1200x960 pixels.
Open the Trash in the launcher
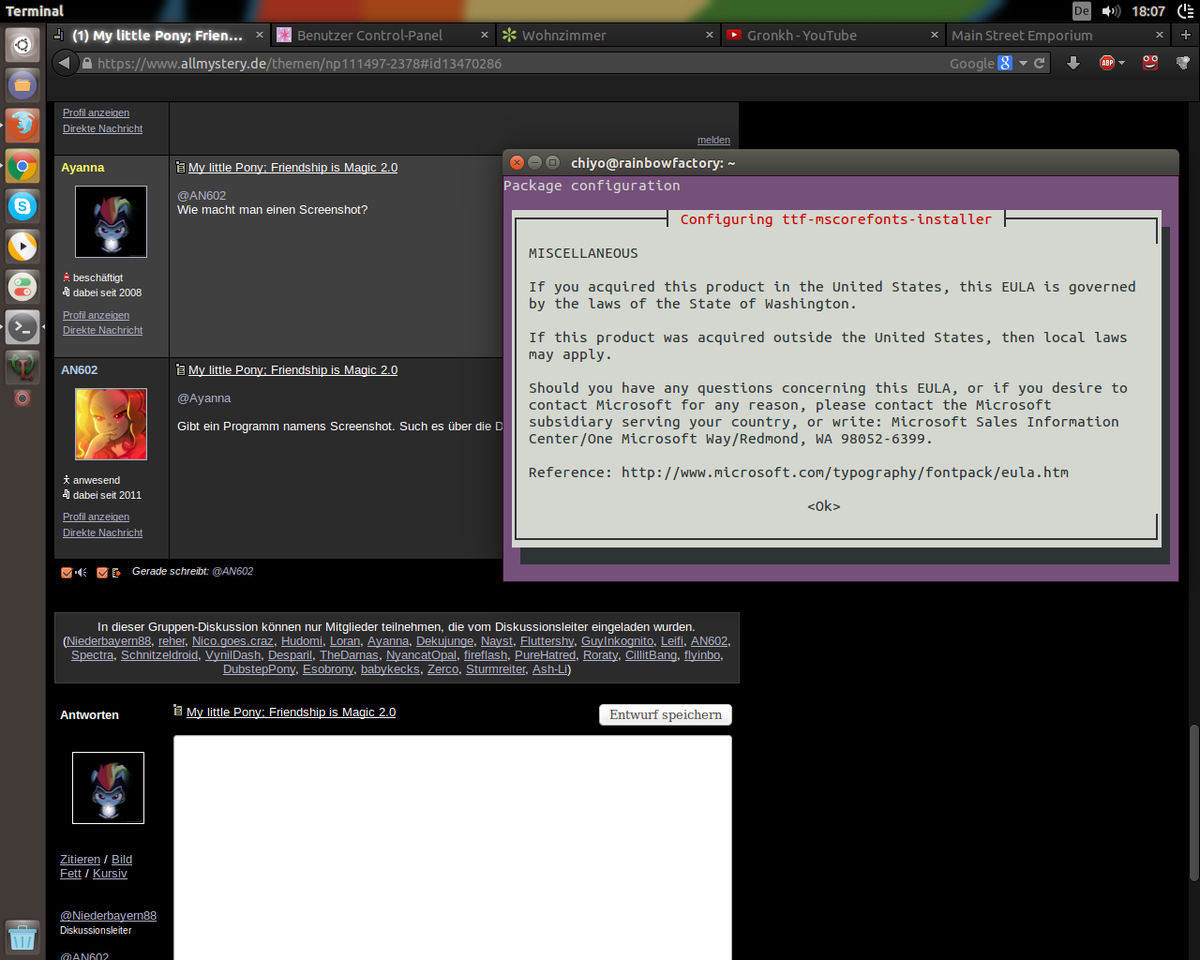click(x=23, y=936)
